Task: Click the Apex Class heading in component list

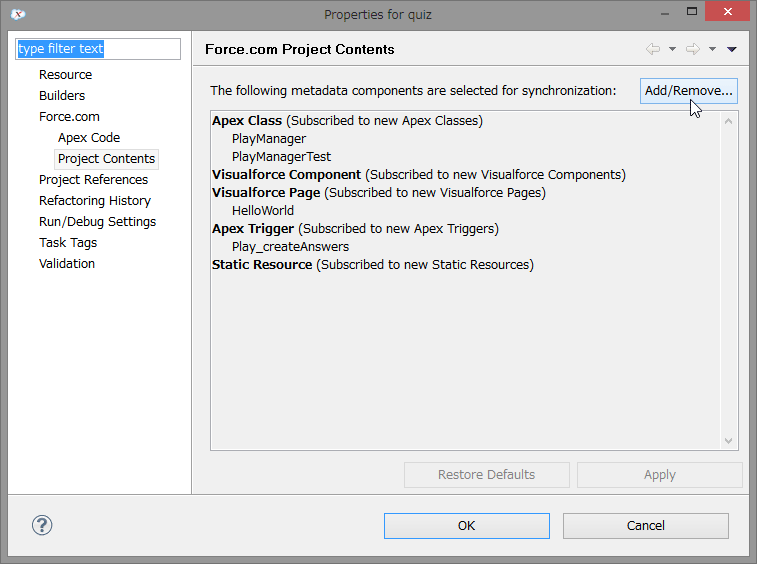Action: (x=247, y=121)
